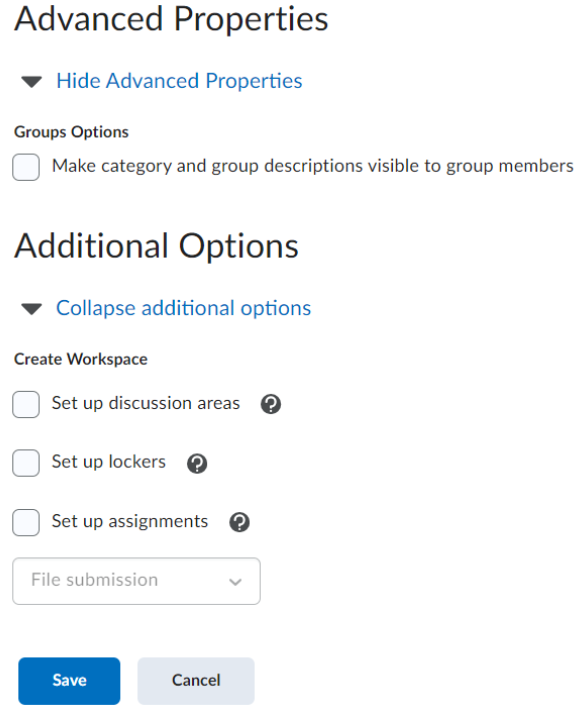This screenshot has height=722, width=586.
Task: Click the Hide Advanced Properties link
Action: pyautogui.click(x=179, y=81)
